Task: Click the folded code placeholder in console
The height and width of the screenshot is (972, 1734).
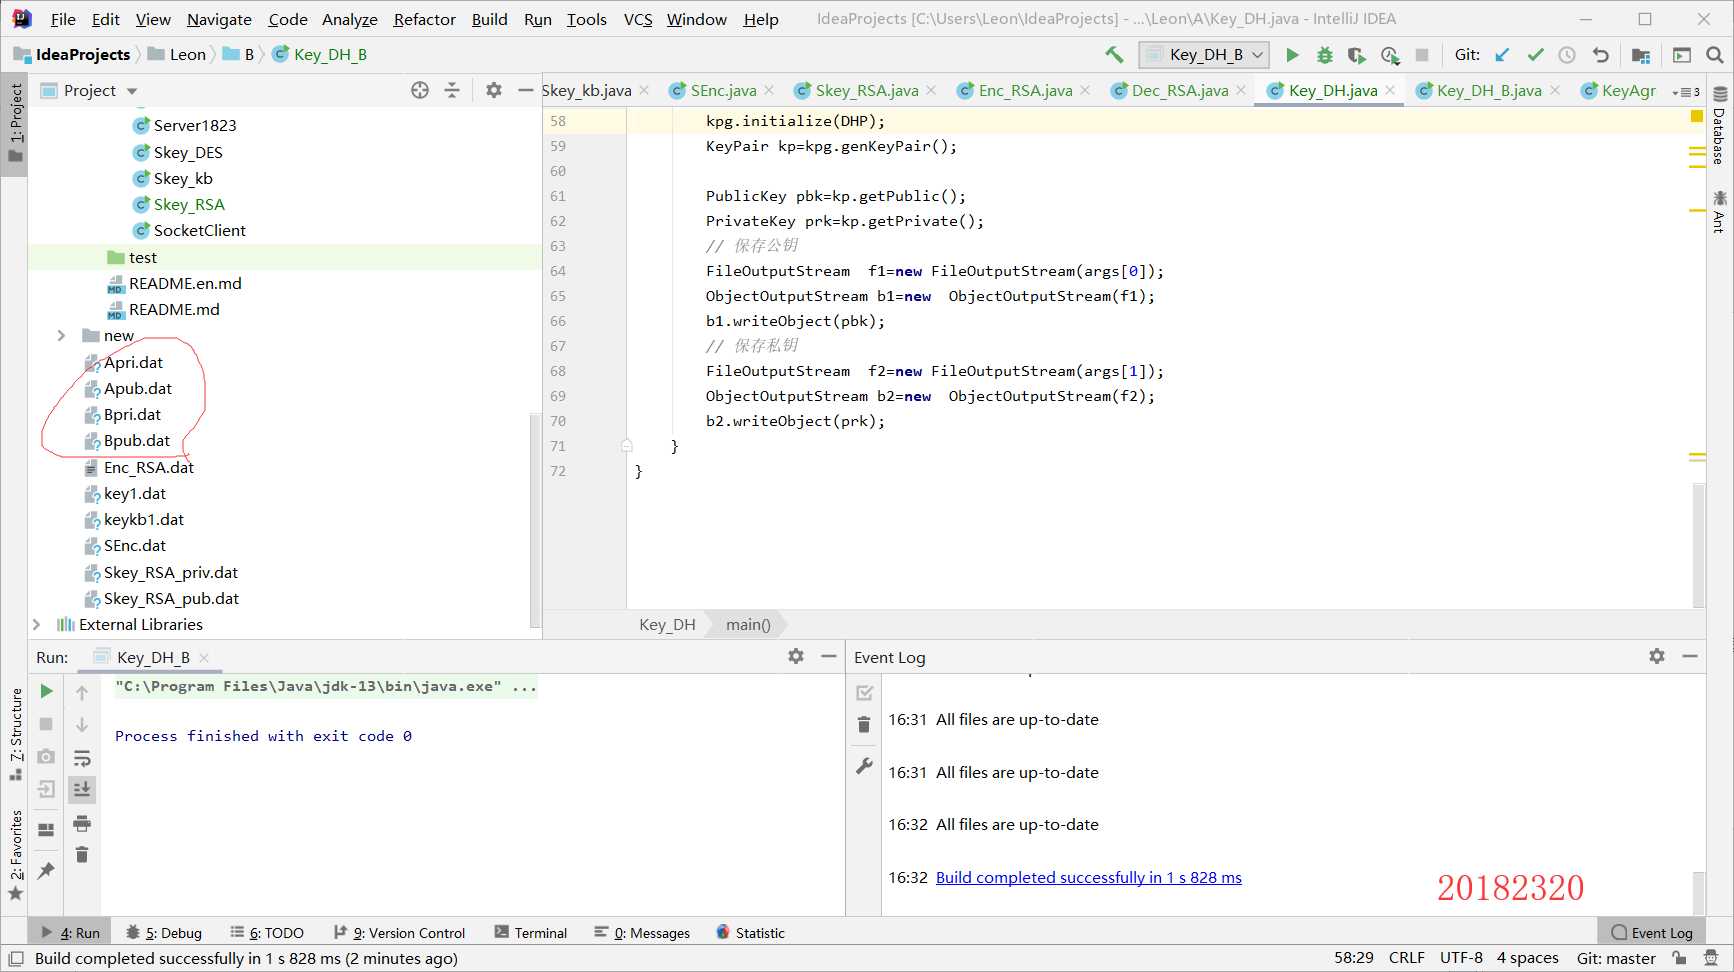Action: coord(525,686)
